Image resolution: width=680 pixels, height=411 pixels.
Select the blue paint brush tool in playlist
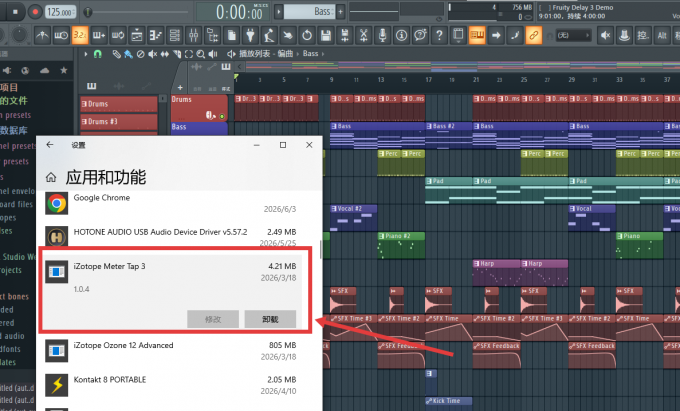(128, 54)
